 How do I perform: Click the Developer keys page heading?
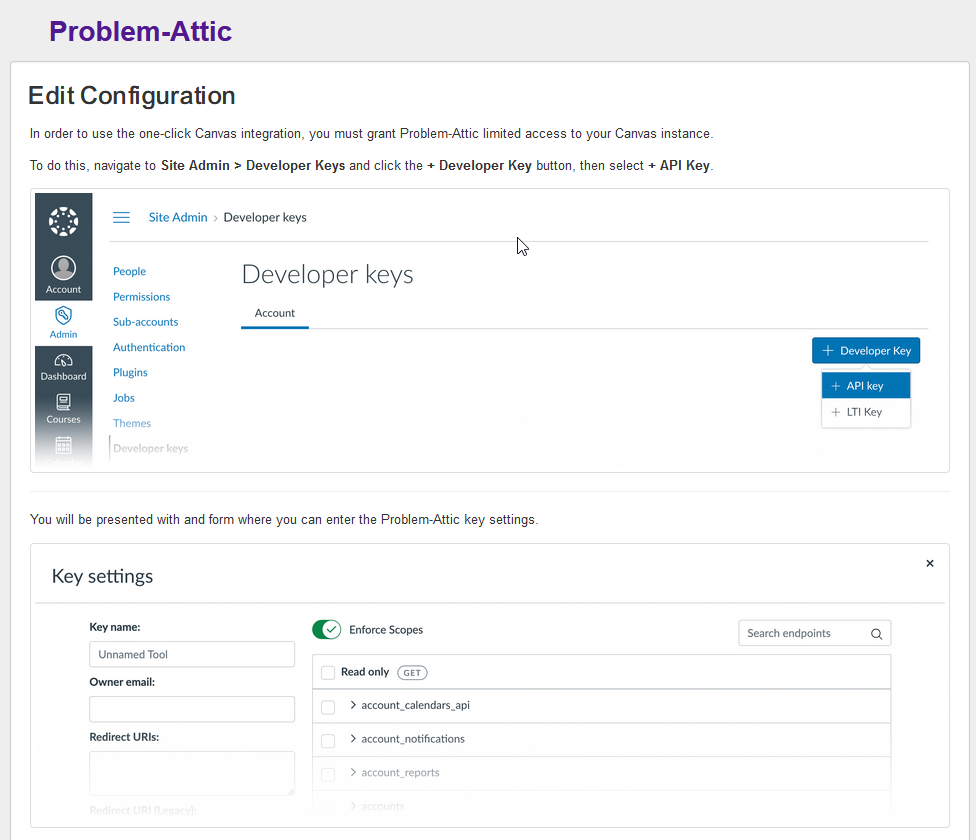coord(327,274)
